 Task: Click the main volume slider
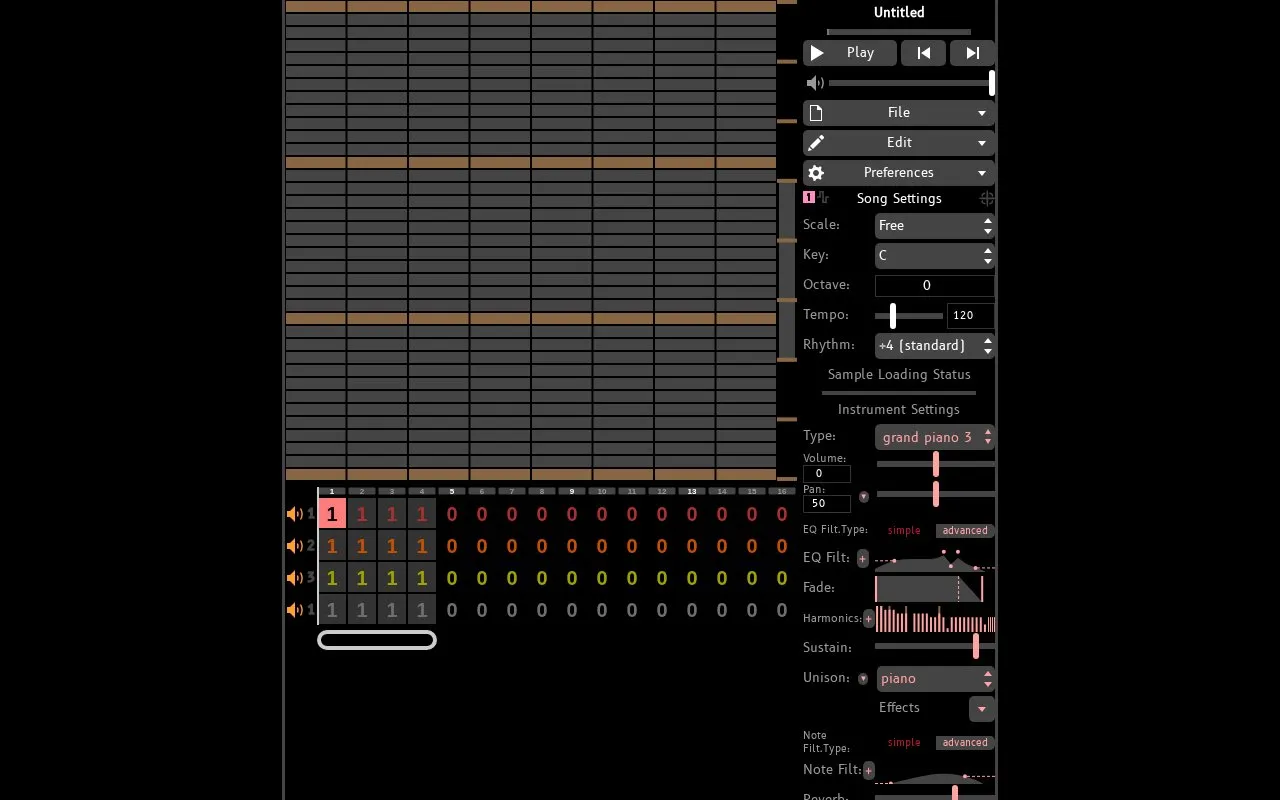point(911,83)
